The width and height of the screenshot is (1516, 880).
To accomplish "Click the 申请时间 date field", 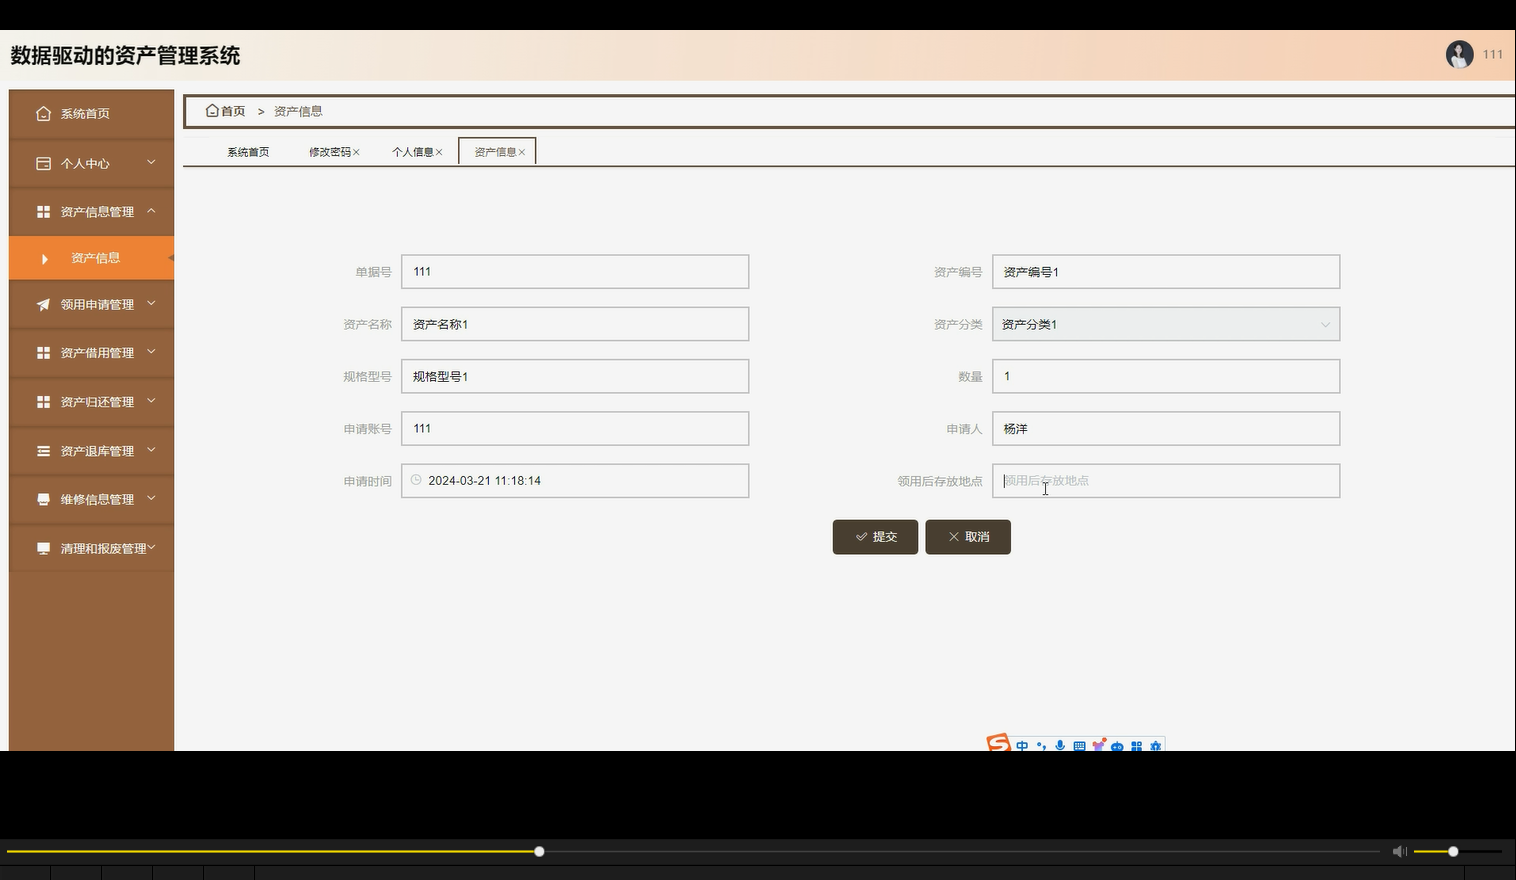I will [x=575, y=481].
